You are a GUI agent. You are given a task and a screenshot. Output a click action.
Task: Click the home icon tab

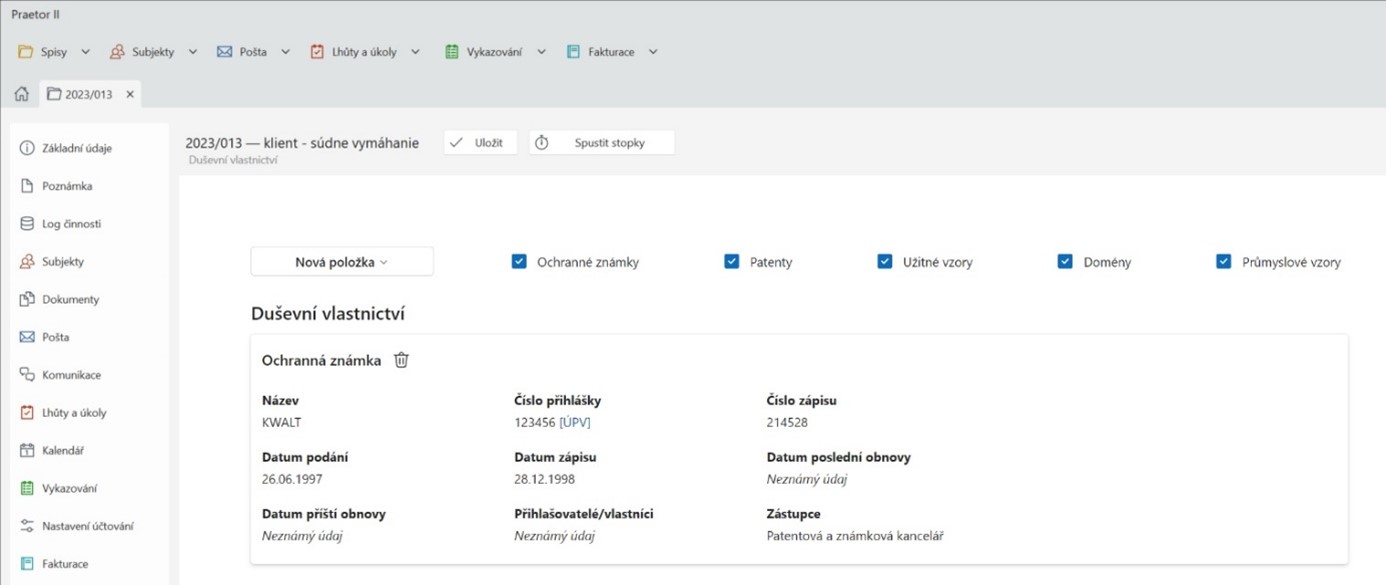pos(21,94)
